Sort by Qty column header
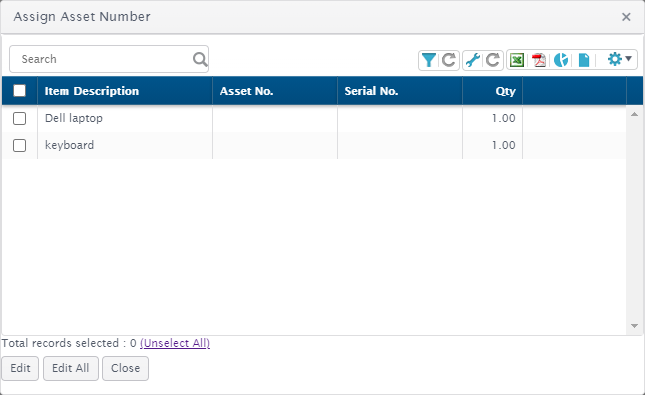 pyautogui.click(x=493, y=91)
